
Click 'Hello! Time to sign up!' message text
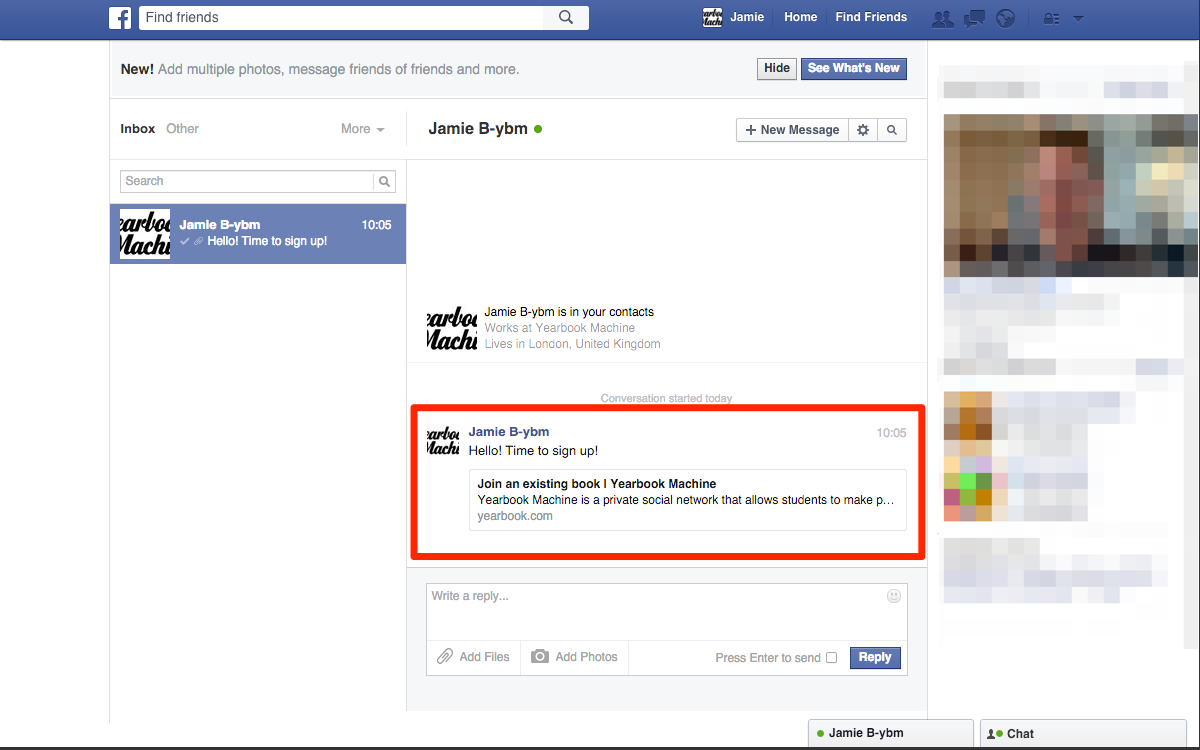click(533, 451)
